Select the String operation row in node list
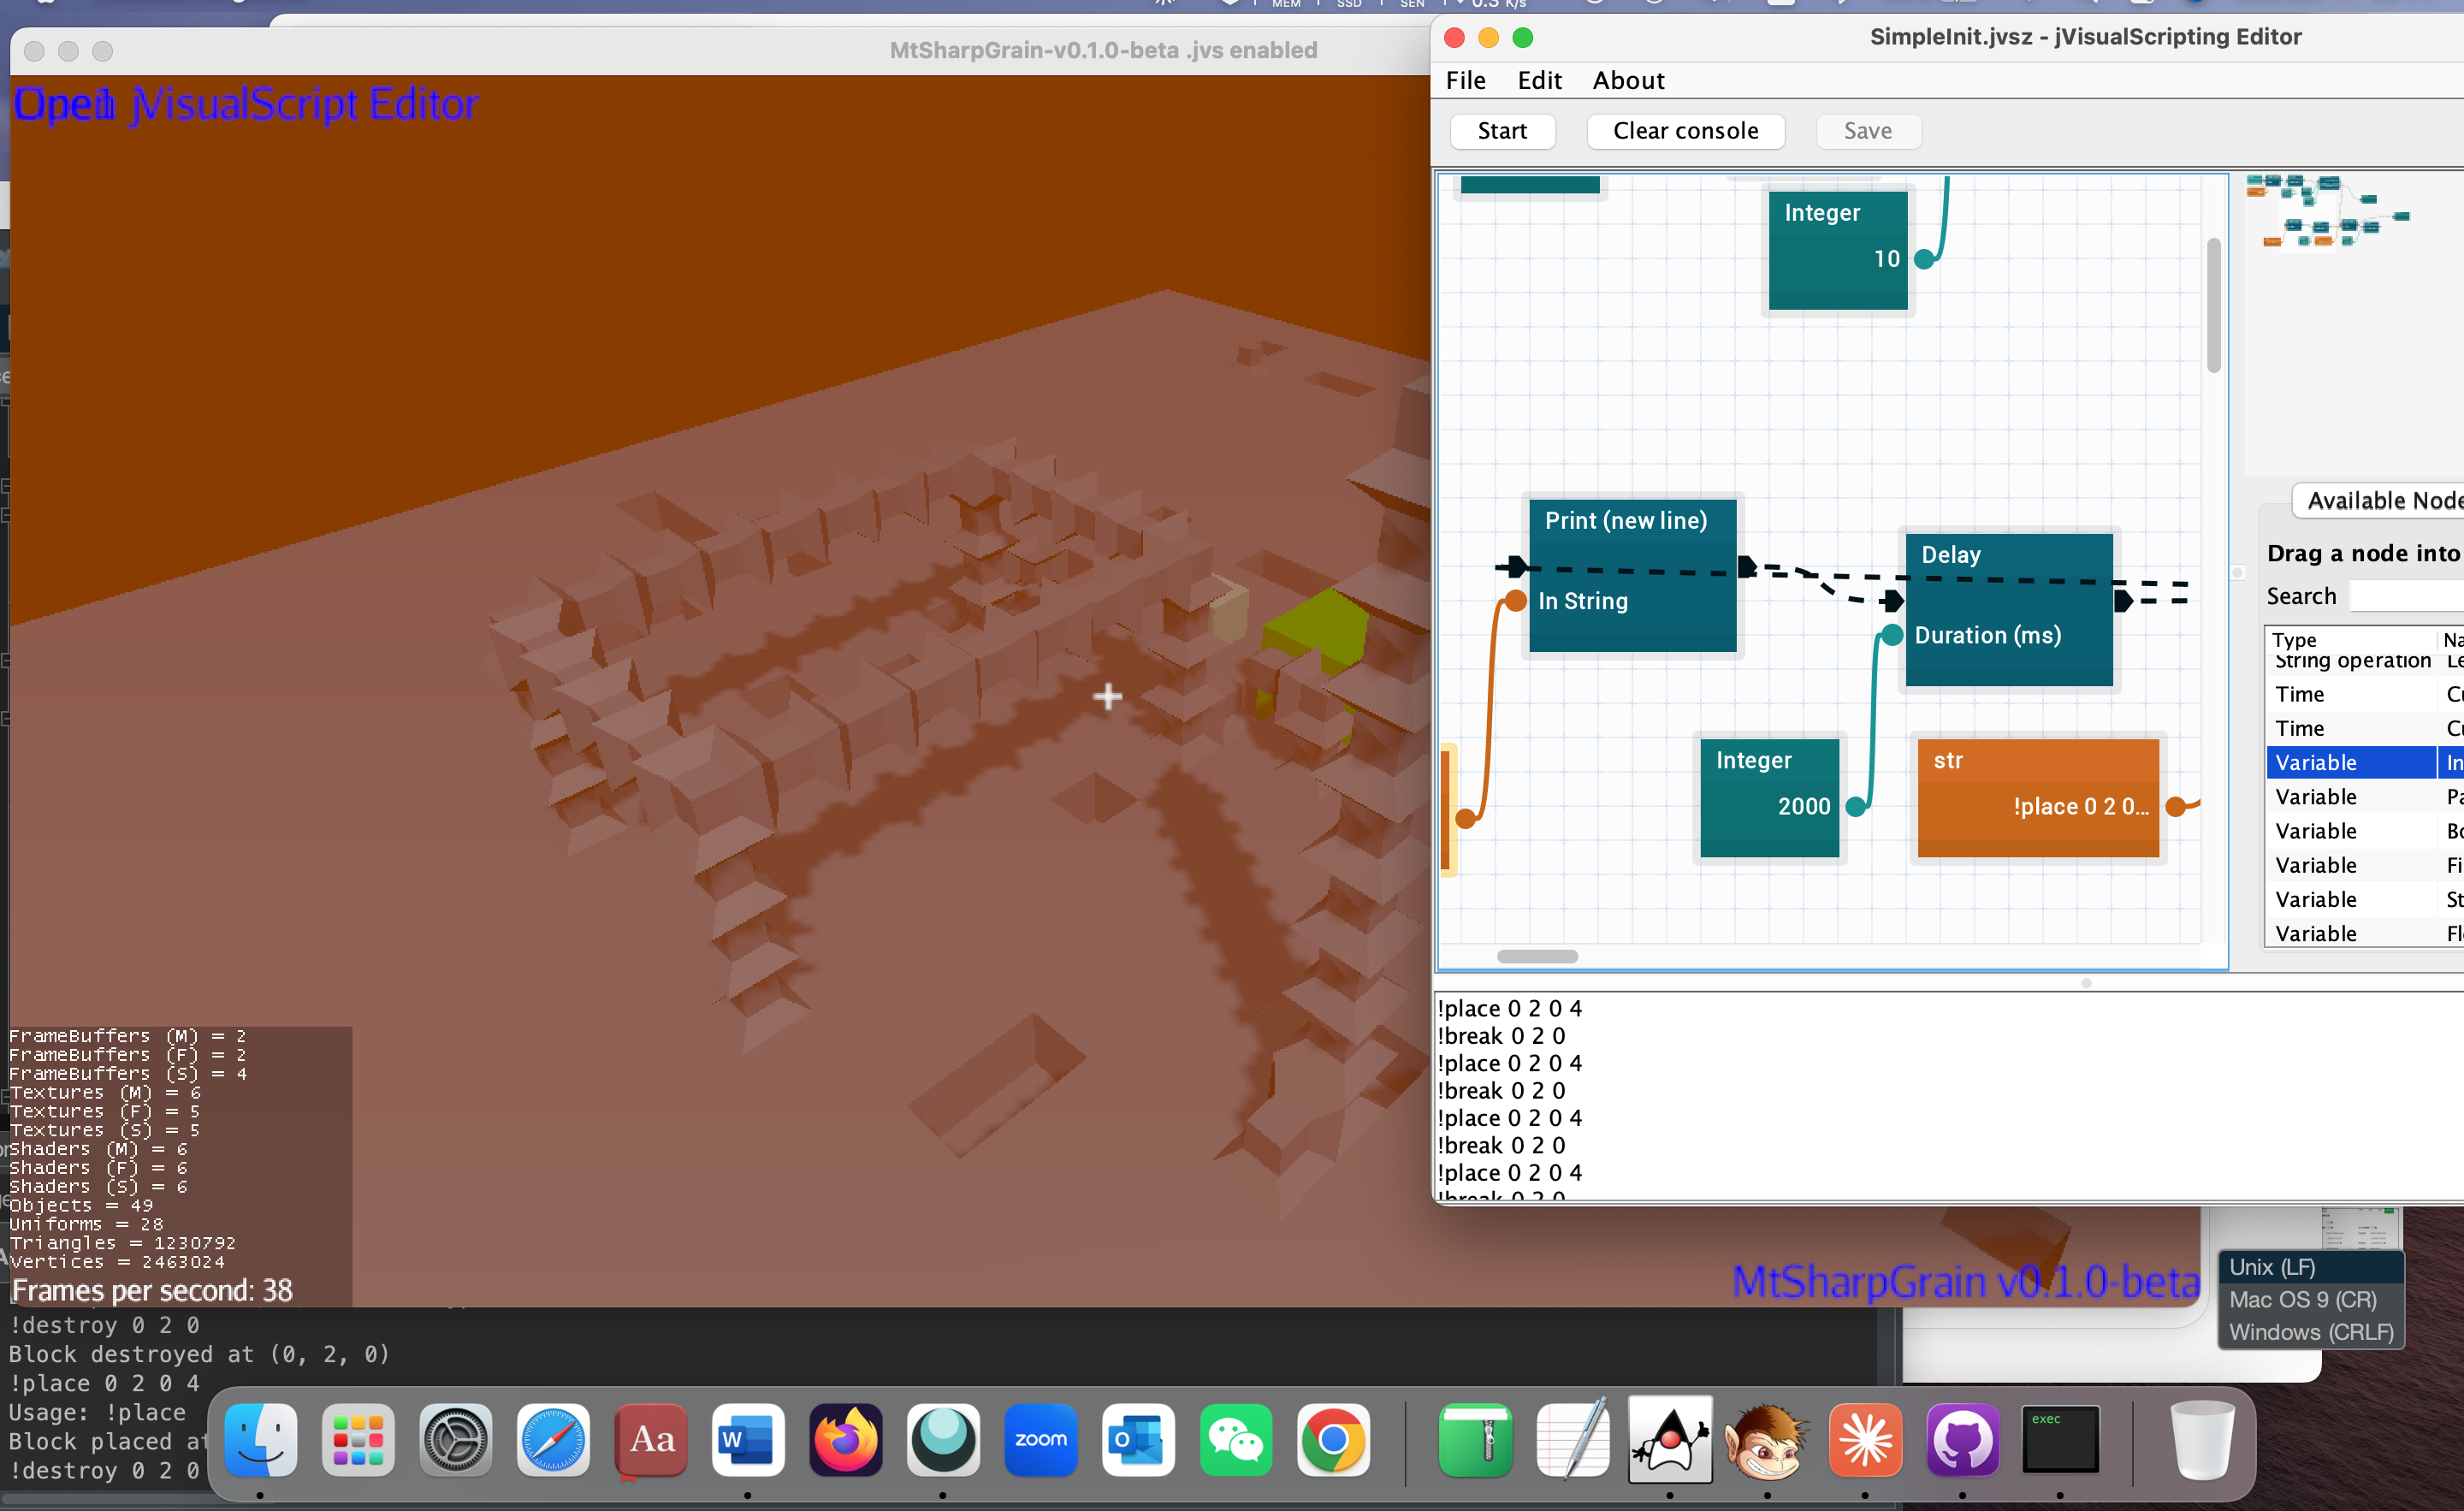2464x1511 pixels. point(2364,661)
